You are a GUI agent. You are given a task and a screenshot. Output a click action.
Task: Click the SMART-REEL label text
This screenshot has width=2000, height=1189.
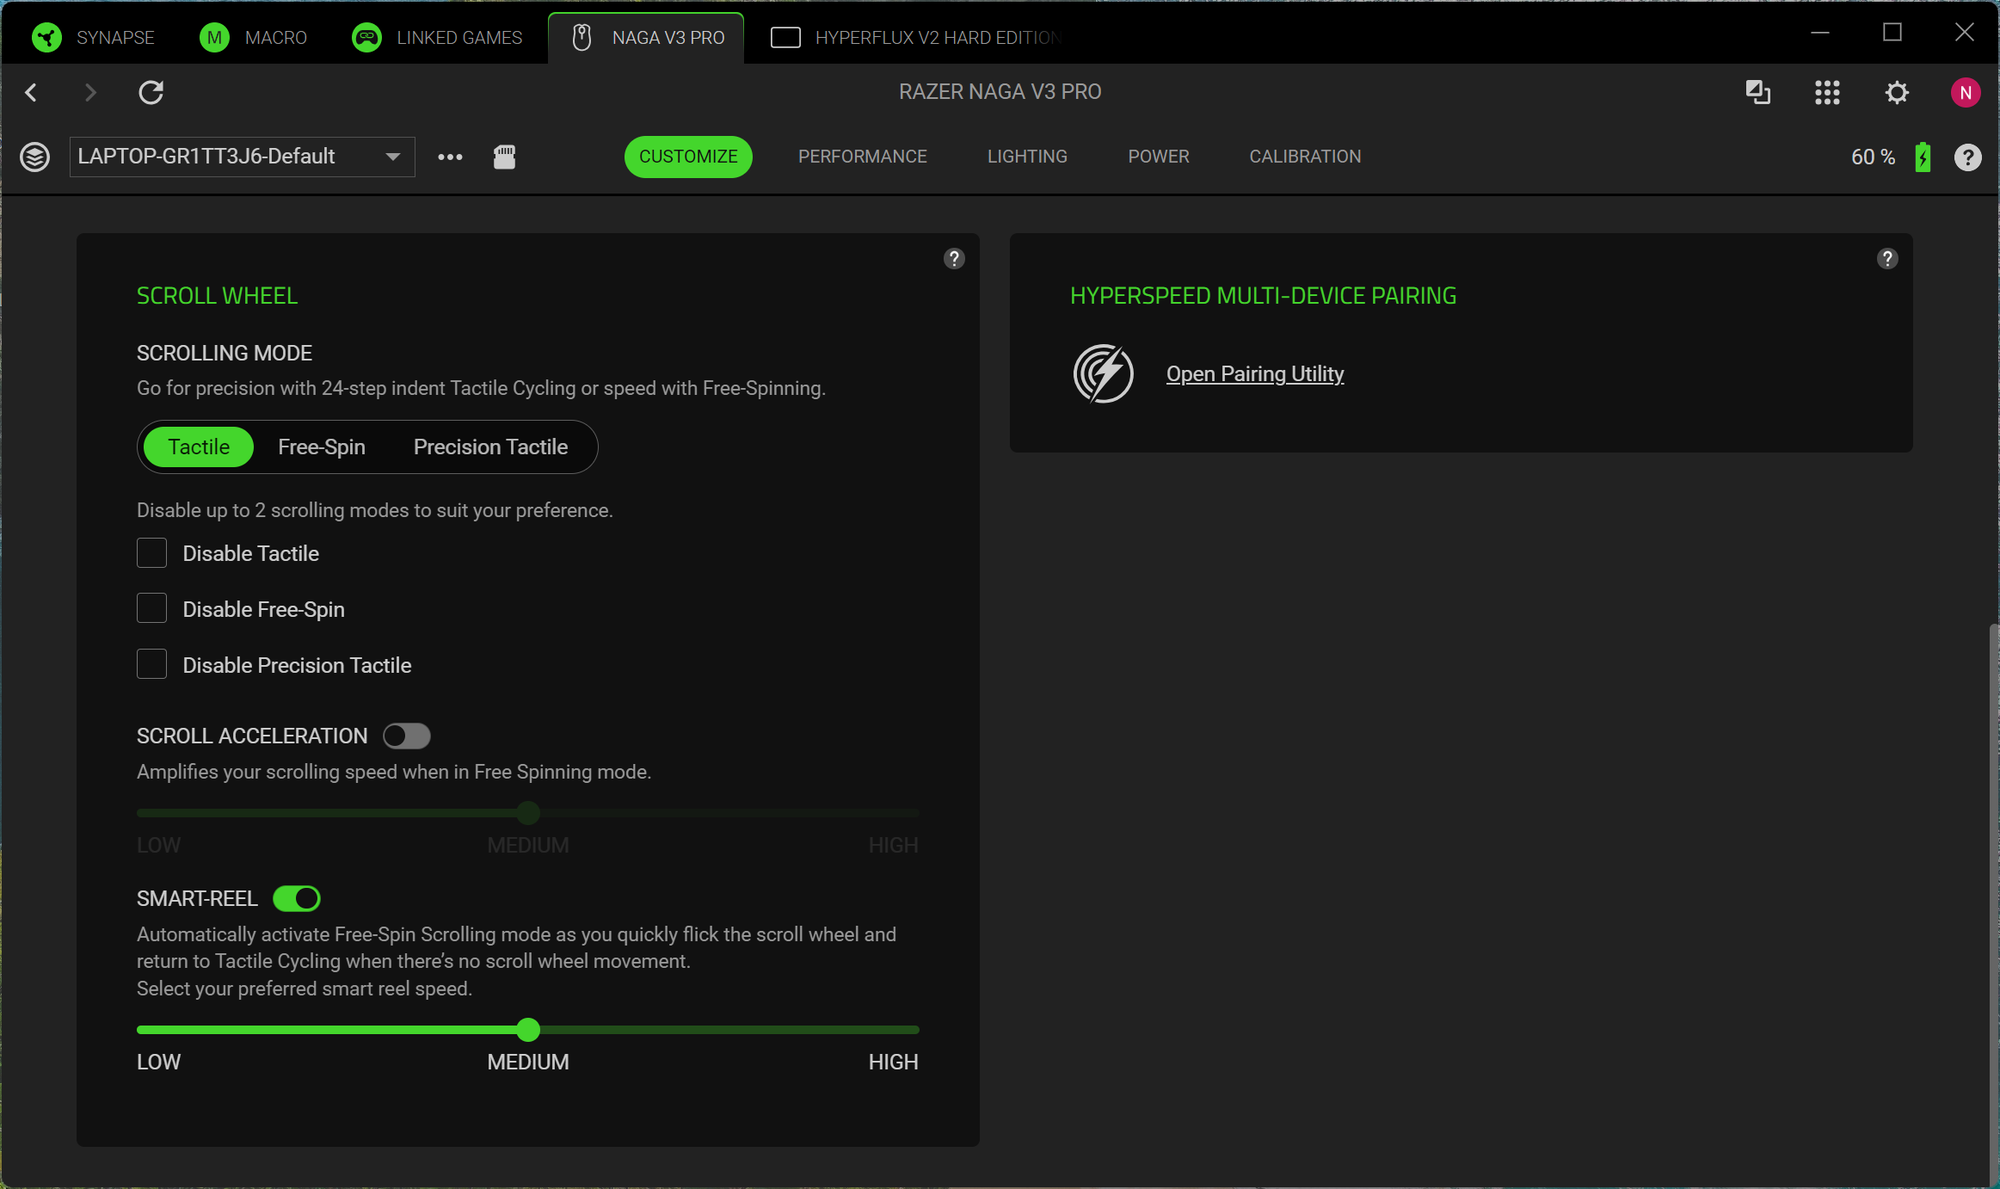pyautogui.click(x=197, y=899)
